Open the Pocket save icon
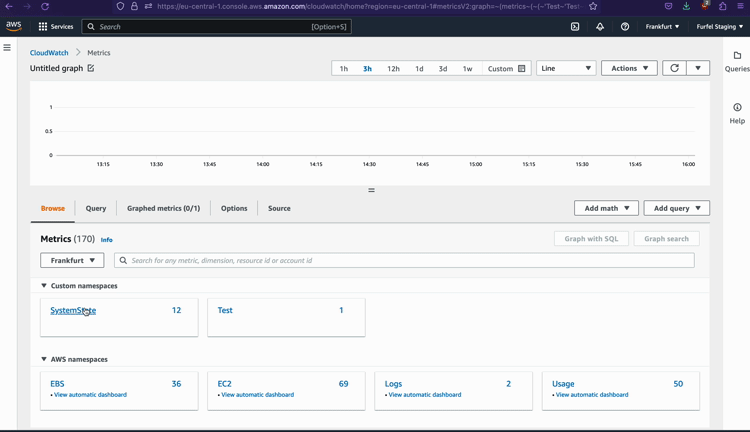The width and height of the screenshot is (750, 432). [x=668, y=6]
